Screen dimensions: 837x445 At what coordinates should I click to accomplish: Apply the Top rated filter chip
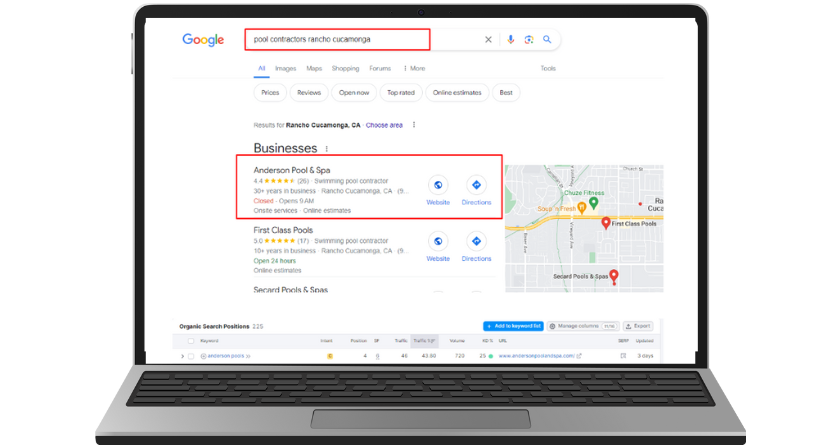coord(401,92)
